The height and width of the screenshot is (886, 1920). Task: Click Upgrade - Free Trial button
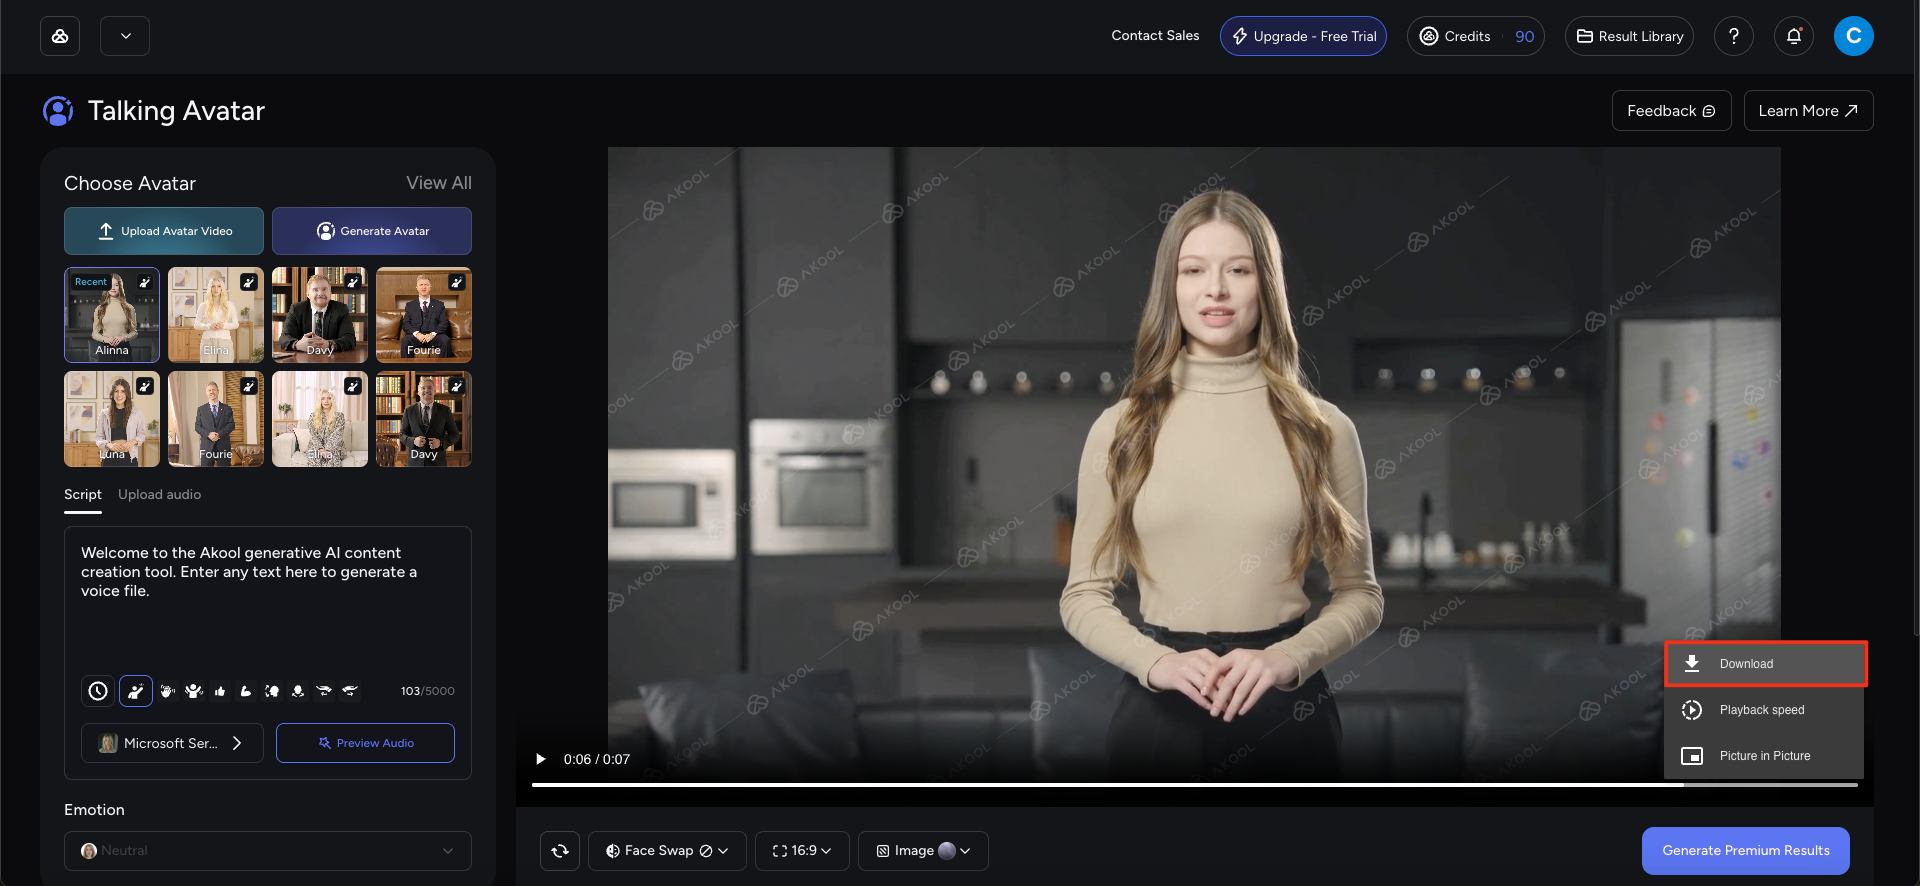pos(1303,36)
